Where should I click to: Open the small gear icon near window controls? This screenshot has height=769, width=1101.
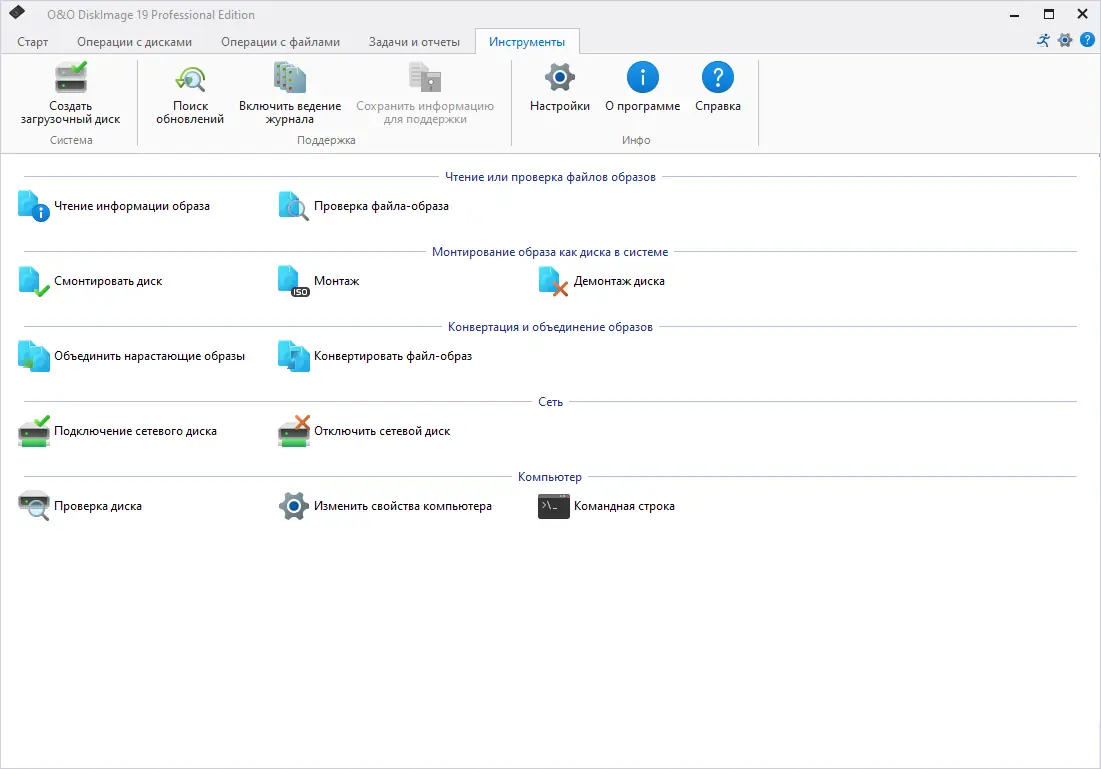pyautogui.click(x=1065, y=40)
